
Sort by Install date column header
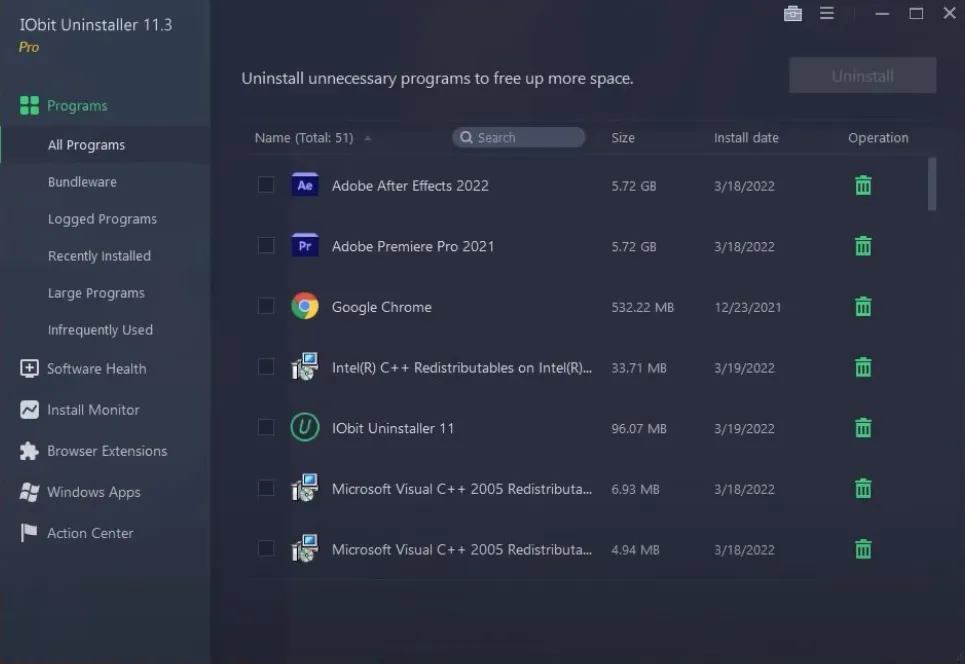746,138
